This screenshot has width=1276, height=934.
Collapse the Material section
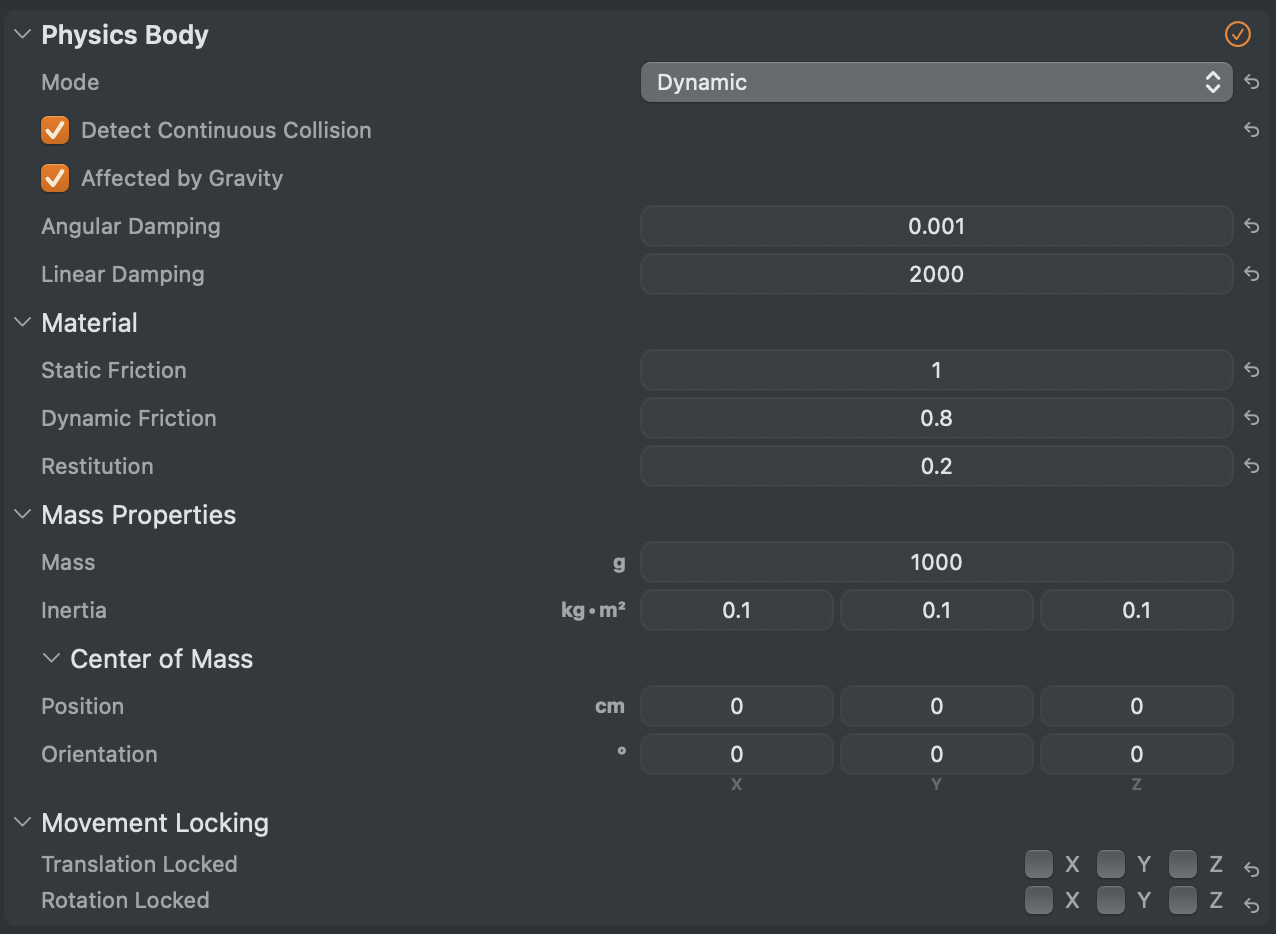[23, 322]
